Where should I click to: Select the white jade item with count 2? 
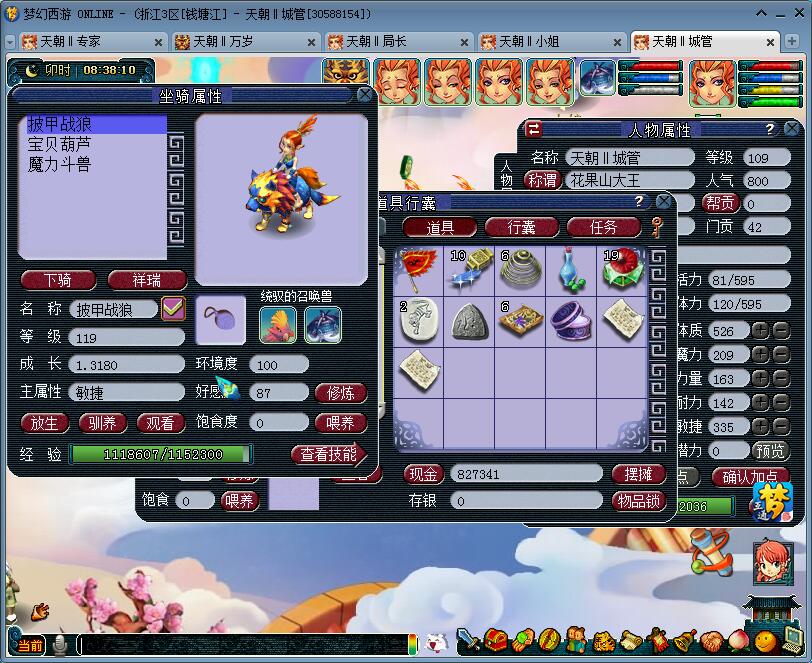tap(418, 321)
